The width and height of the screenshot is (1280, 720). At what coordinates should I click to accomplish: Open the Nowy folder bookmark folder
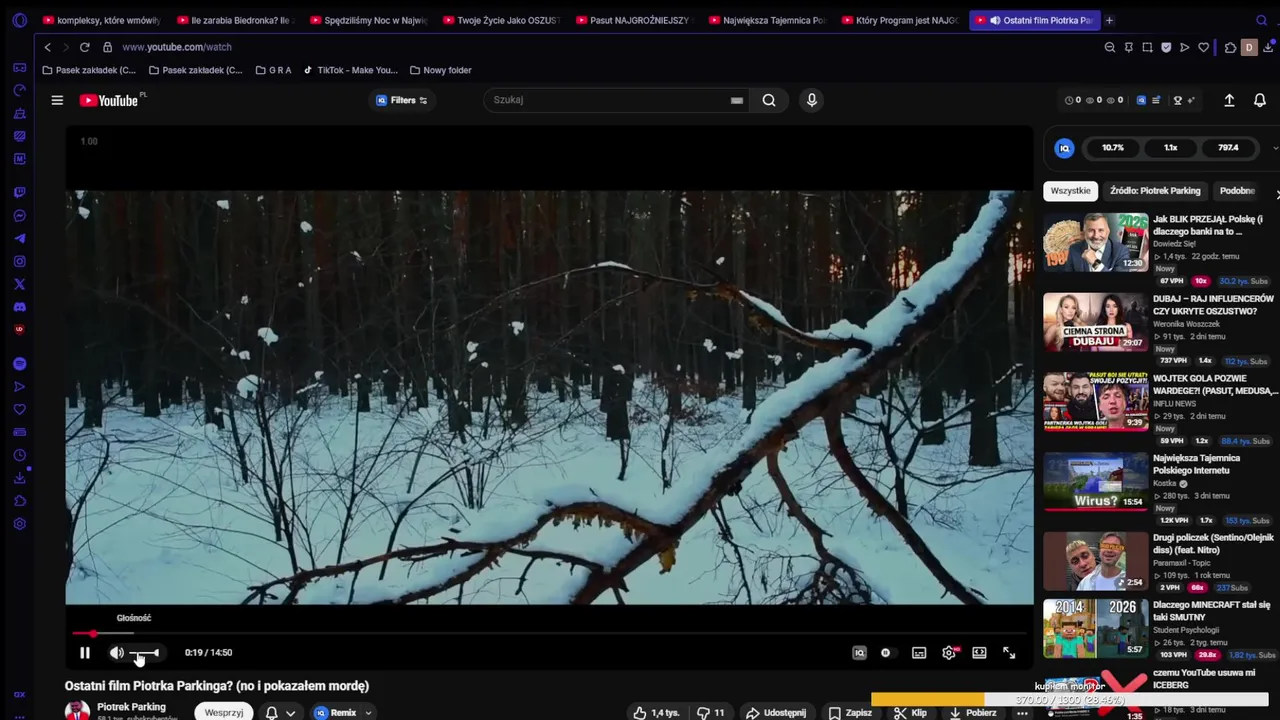pos(440,70)
